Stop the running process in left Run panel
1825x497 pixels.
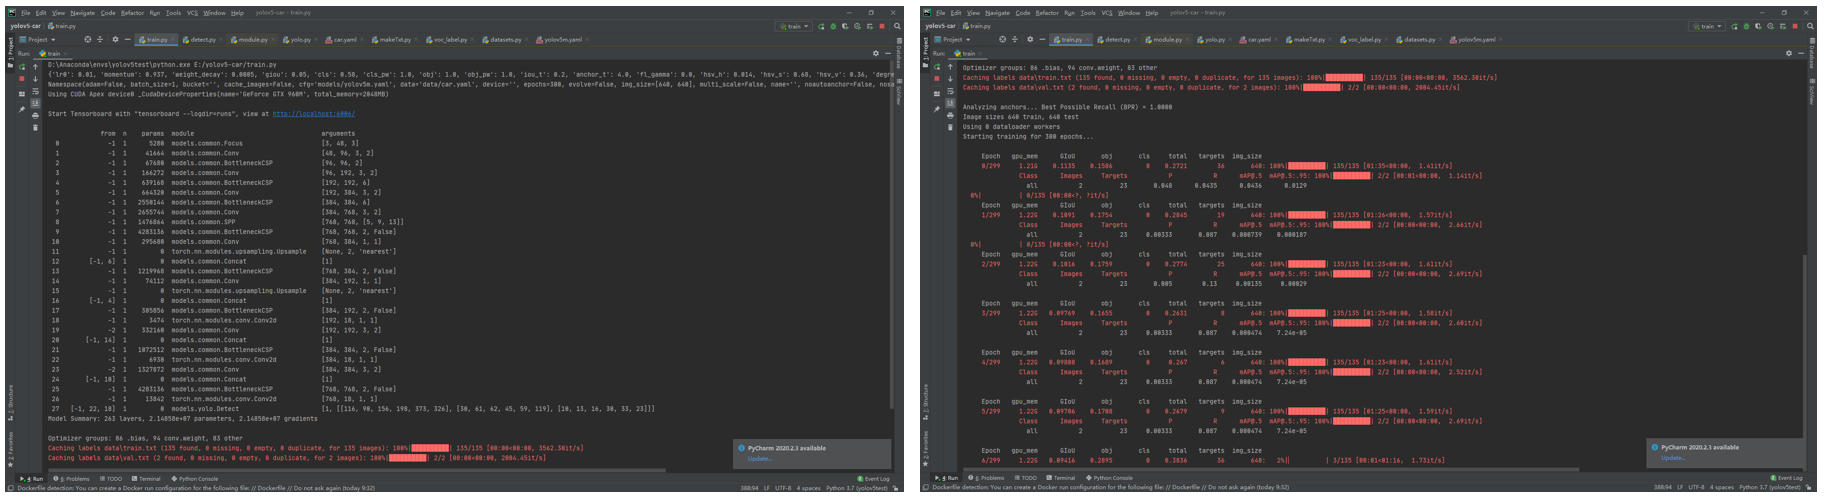[22, 78]
